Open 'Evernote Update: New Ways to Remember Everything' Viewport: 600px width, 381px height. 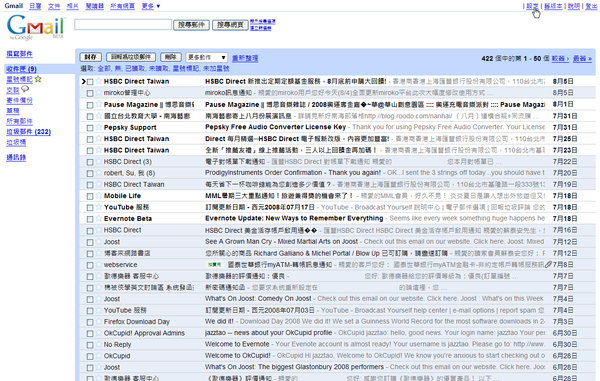tap(294, 218)
